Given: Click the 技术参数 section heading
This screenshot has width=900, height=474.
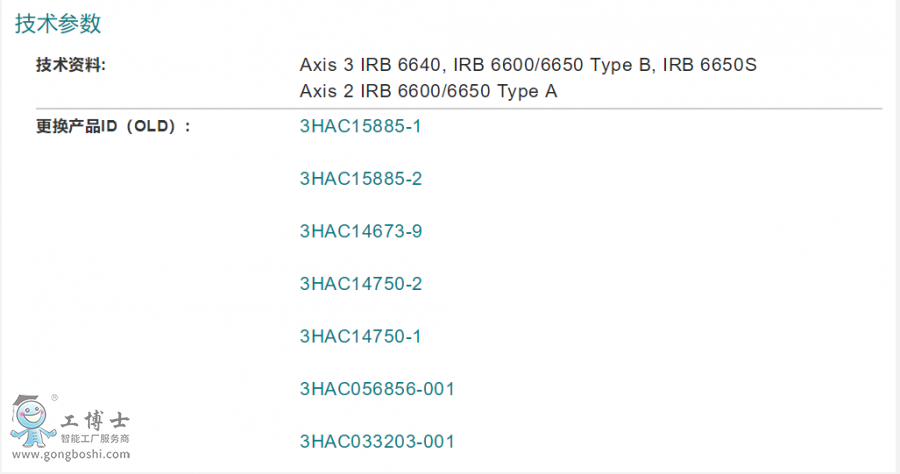Looking at the screenshot, I should coord(58,24).
